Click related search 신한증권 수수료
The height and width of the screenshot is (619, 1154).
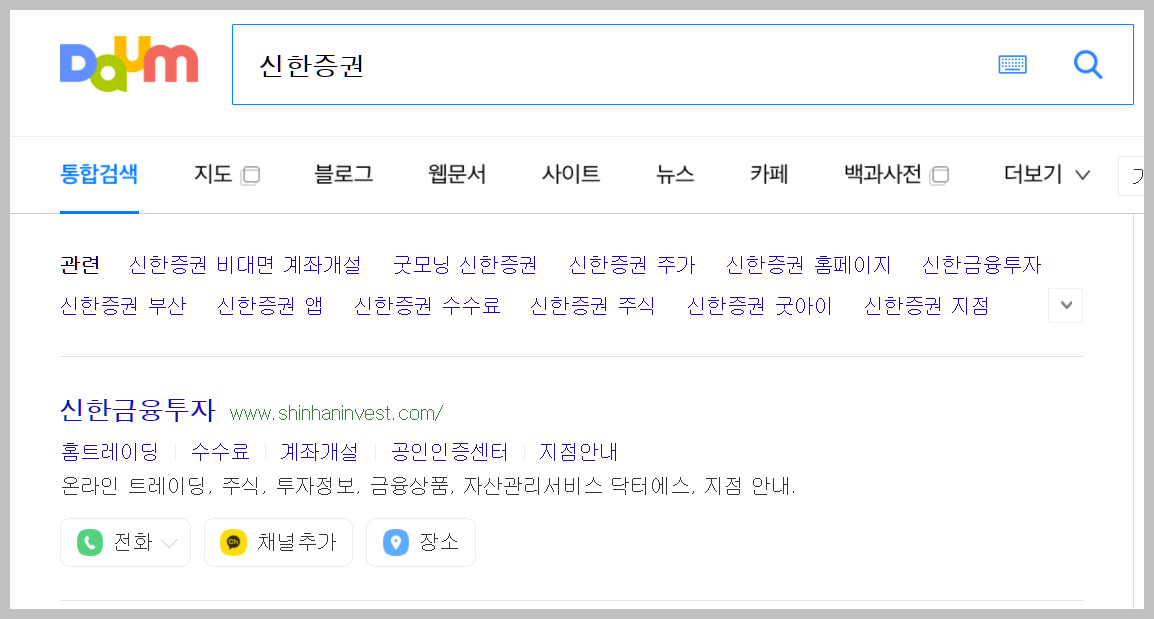[x=427, y=305]
